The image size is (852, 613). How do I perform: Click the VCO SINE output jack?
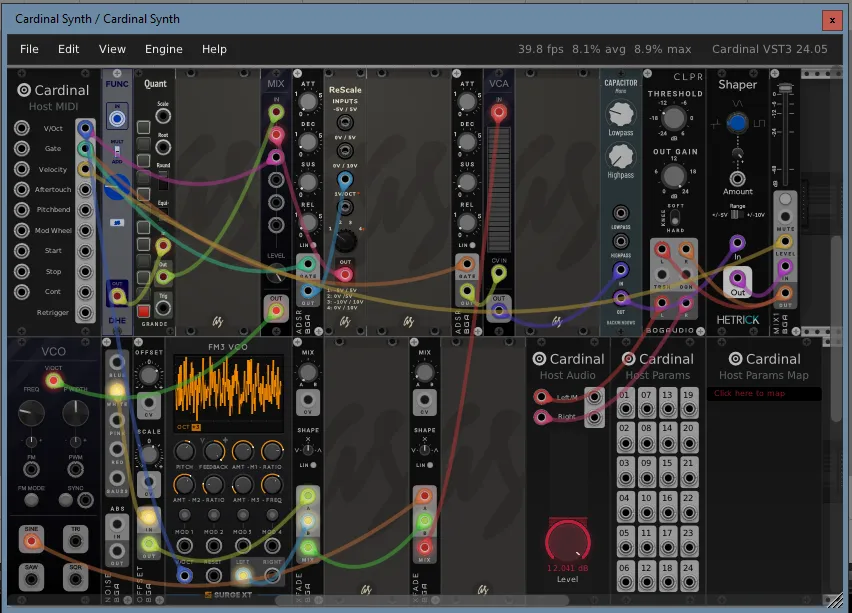(31, 541)
